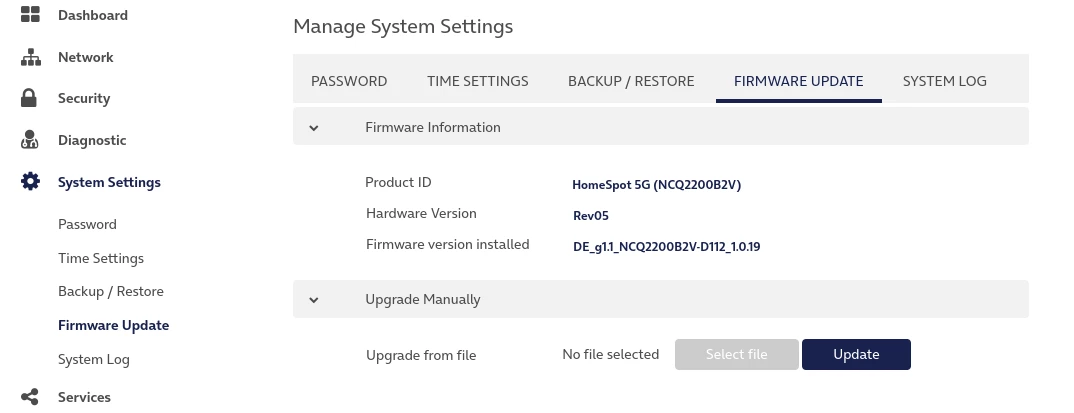Open the TIME SETTINGS tab
Screen dimensions: 1074x413
click(x=477, y=81)
